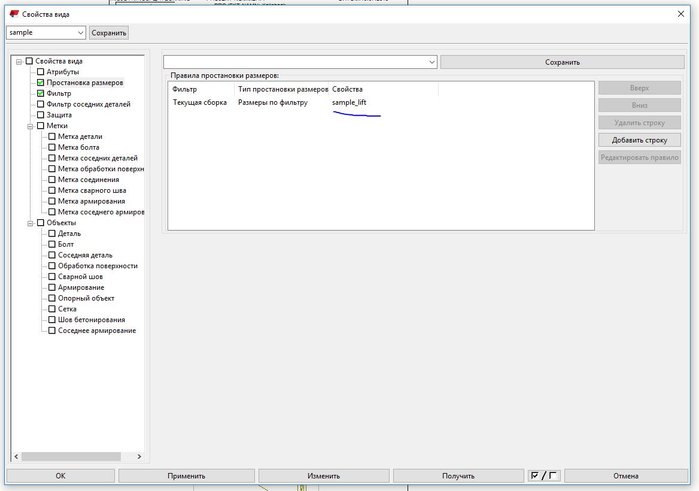This screenshot has width=699, height=491.
Task: Tick the Деталь checkbox
Action: [52, 233]
